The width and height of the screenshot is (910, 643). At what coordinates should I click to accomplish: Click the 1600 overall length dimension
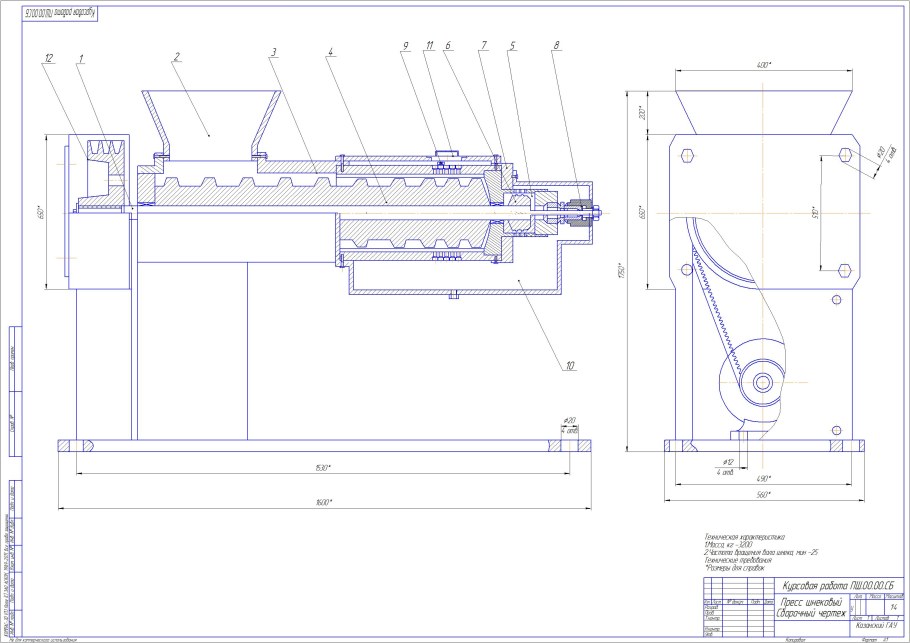pyautogui.click(x=318, y=500)
